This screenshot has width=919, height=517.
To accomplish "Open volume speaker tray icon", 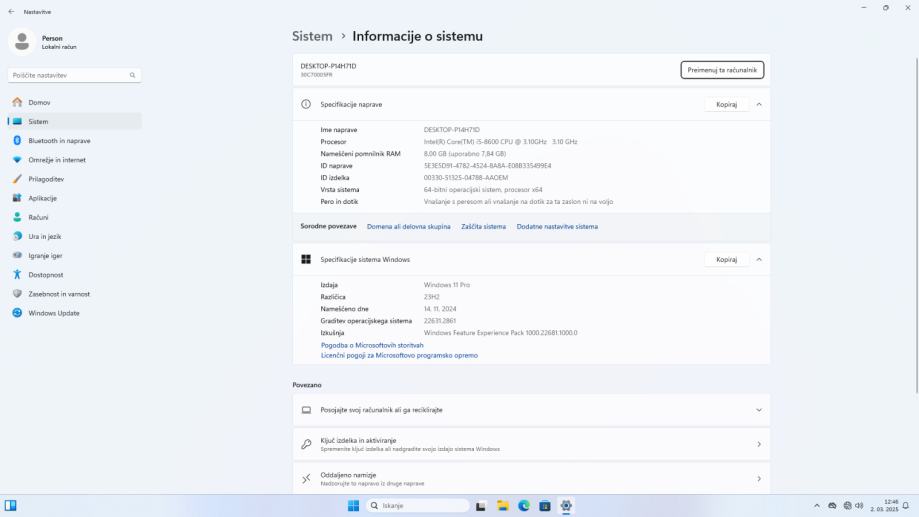I will click(x=859, y=506).
